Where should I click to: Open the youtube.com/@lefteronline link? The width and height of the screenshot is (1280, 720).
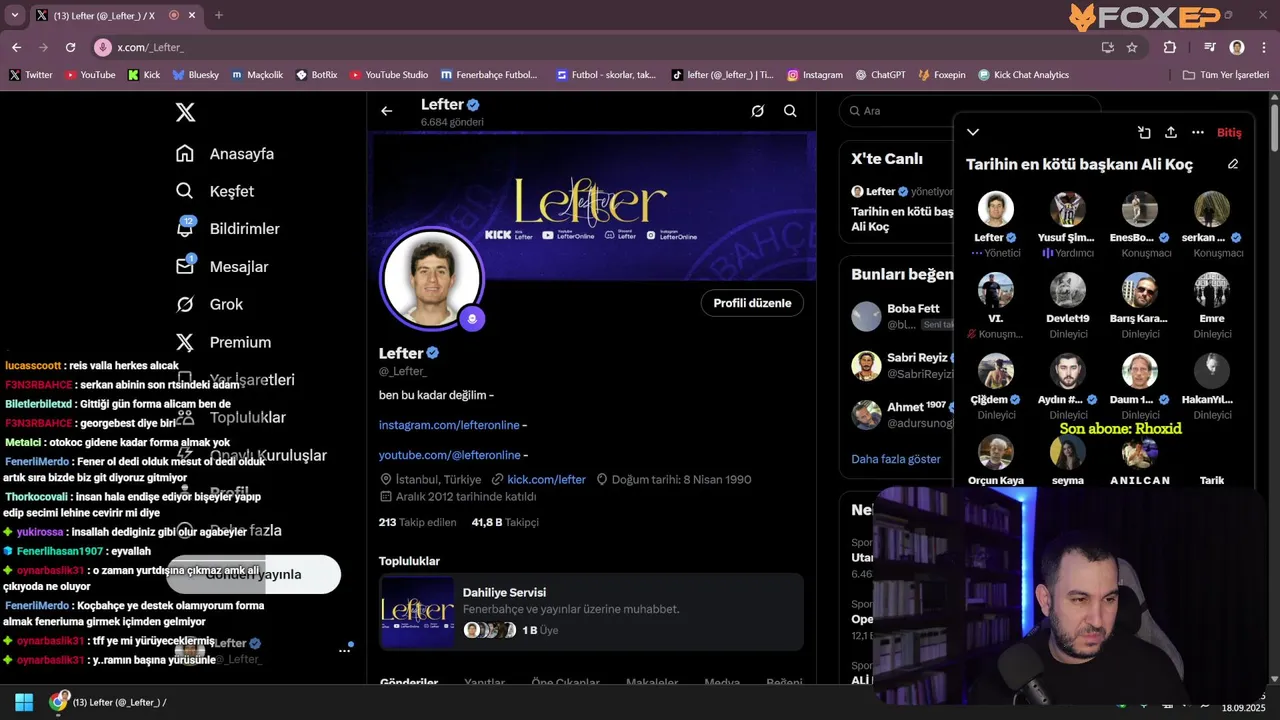pos(449,455)
